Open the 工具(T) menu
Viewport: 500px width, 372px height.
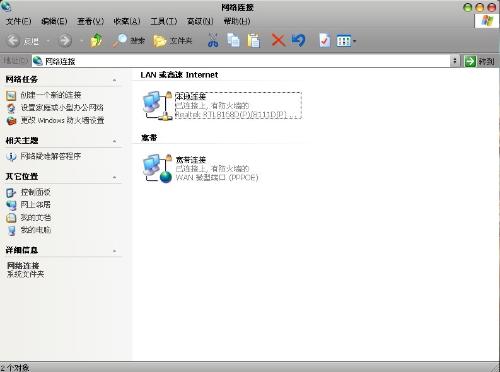(x=163, y=21)
